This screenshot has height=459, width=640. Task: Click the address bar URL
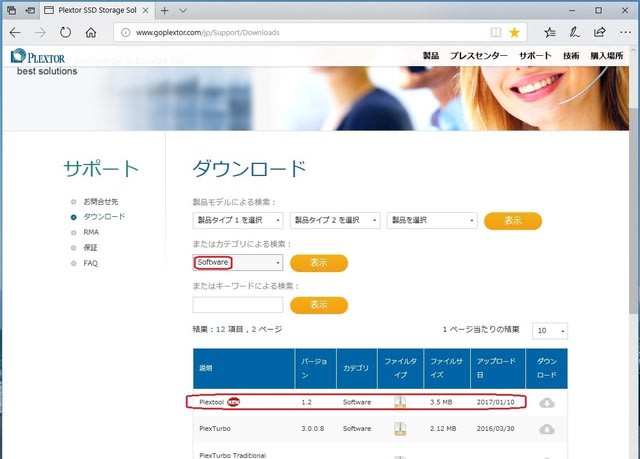207,33
